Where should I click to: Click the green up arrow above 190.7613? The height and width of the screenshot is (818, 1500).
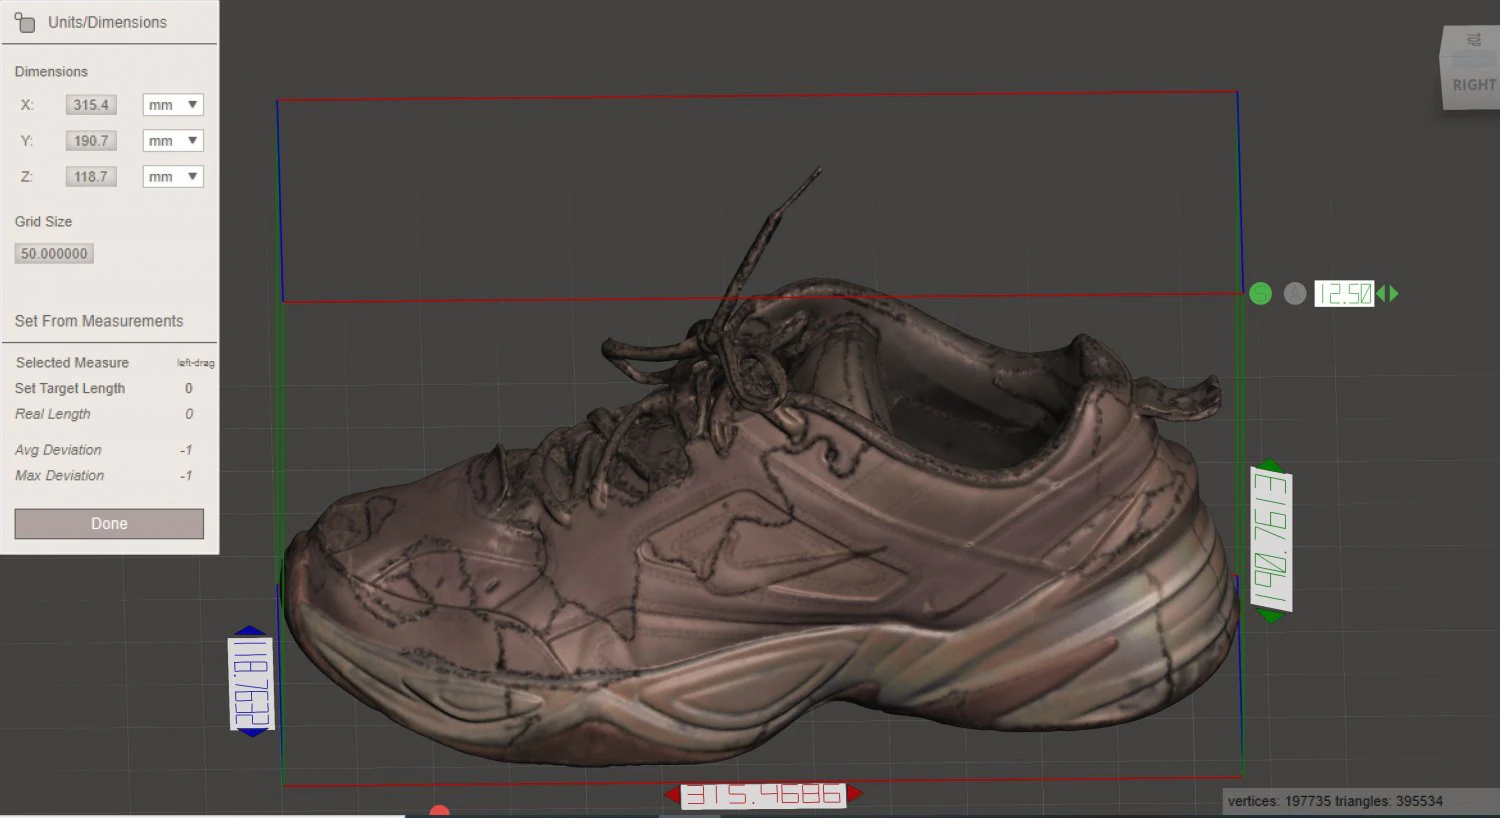[x=1270, y=465]
